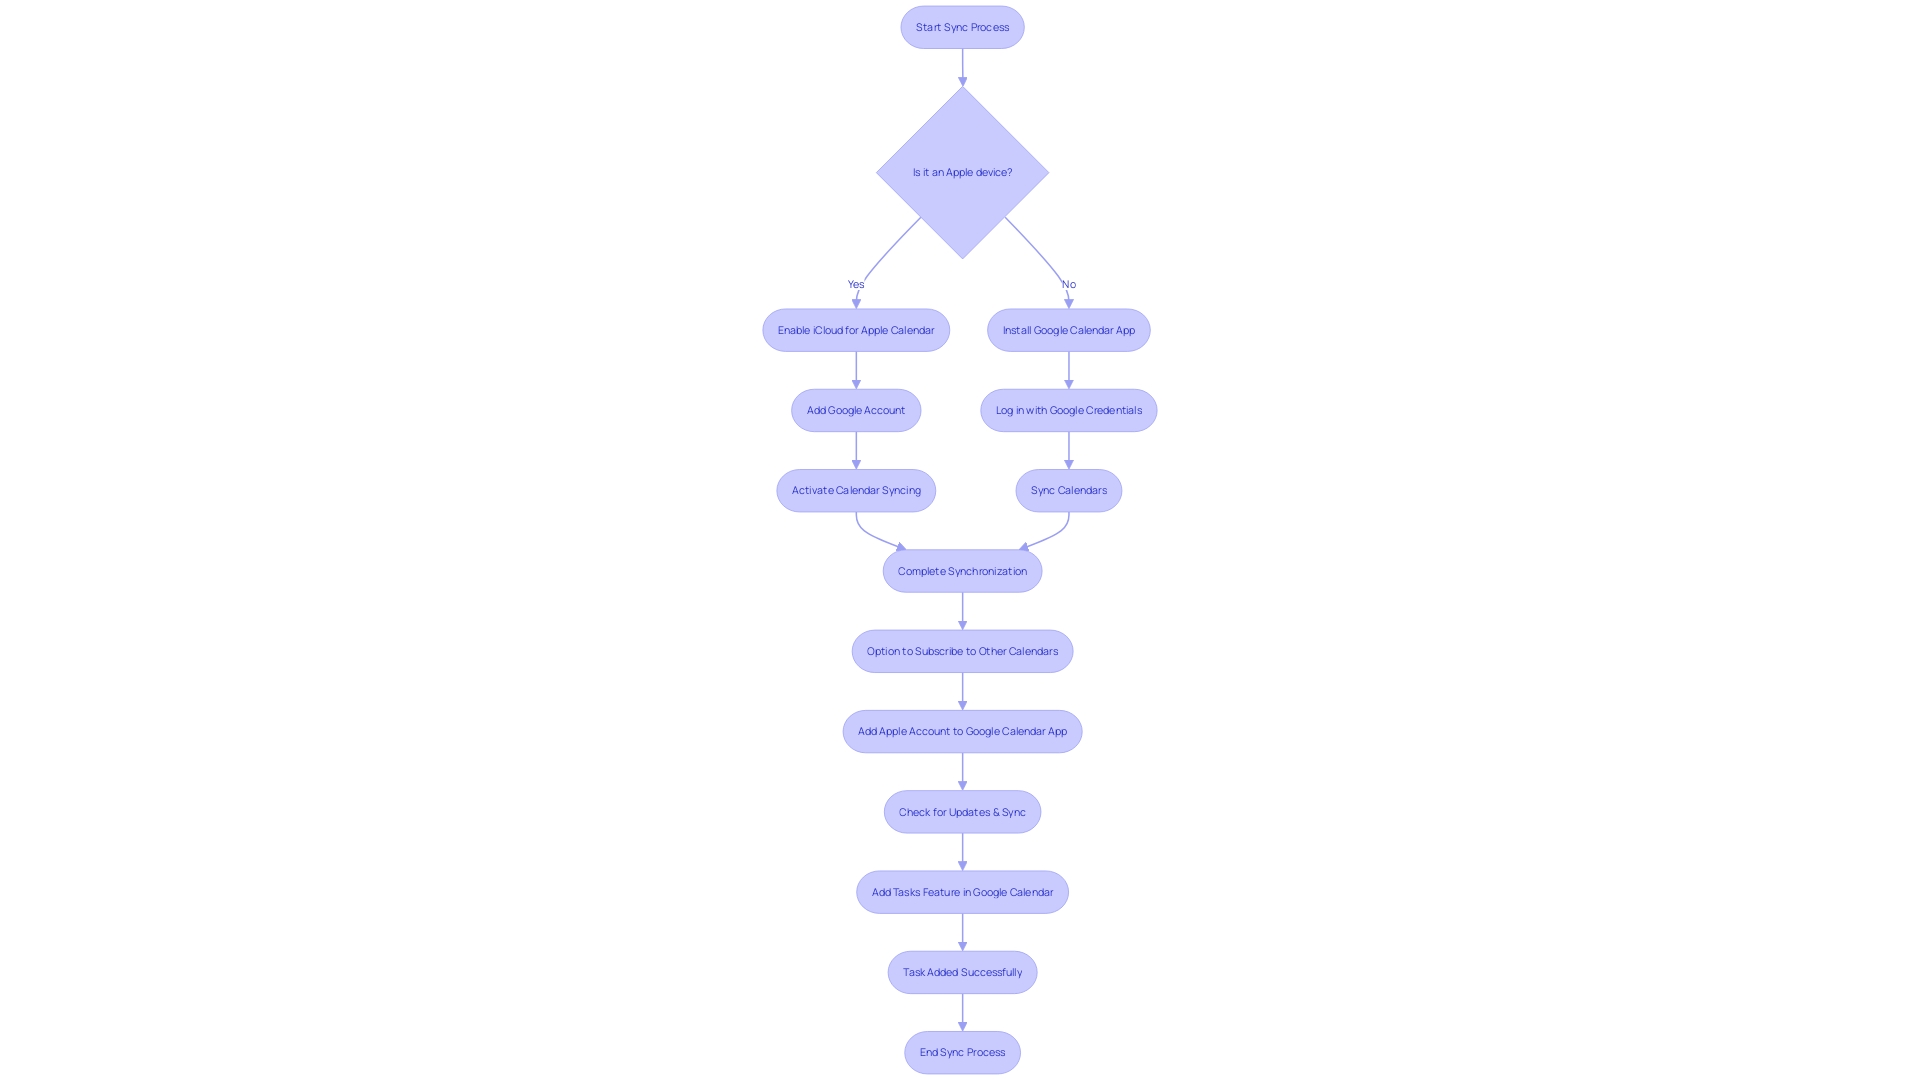The image size is (1920, 1080).
Task: Click the Complete Synchronization node
Action: [961, 570]
